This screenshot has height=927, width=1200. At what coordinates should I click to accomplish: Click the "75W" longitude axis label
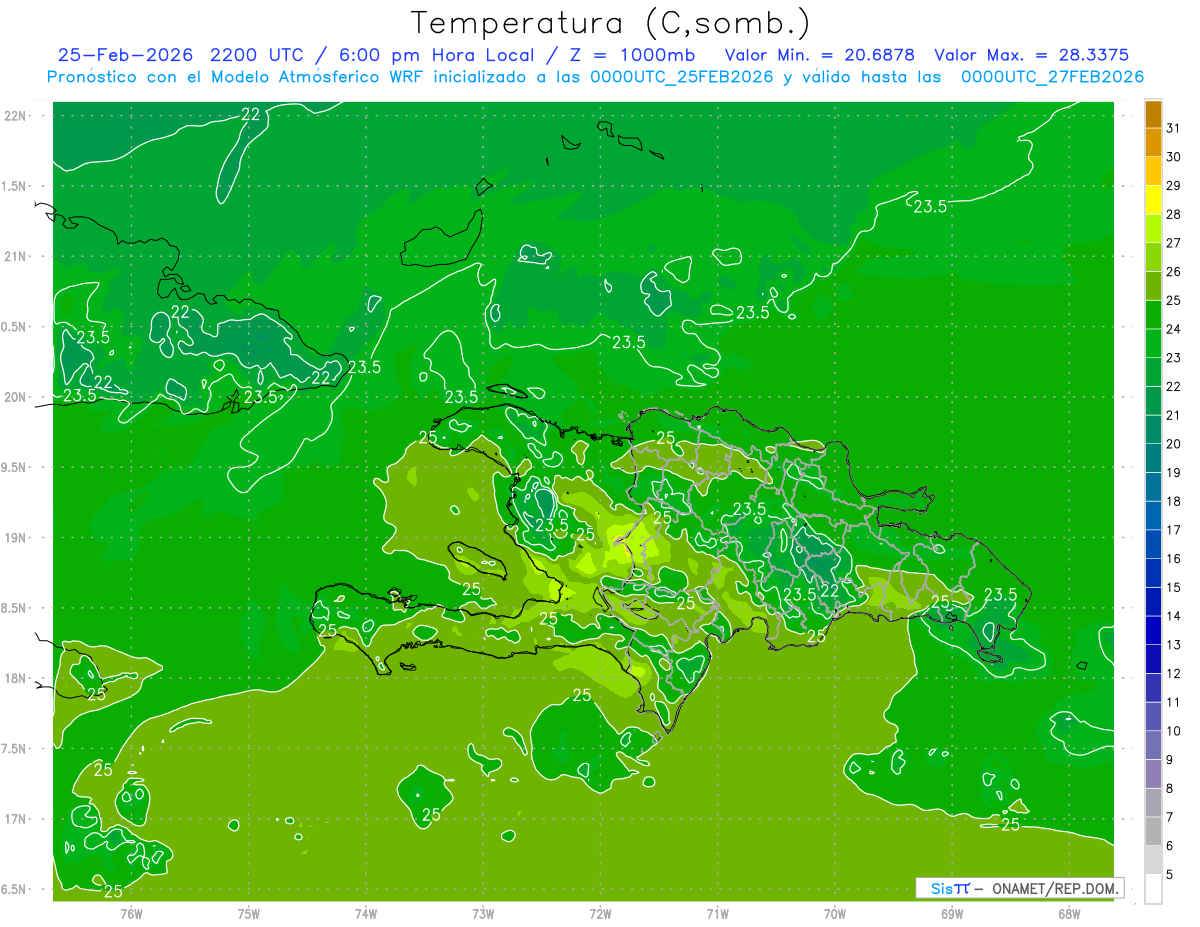point(248,913)
